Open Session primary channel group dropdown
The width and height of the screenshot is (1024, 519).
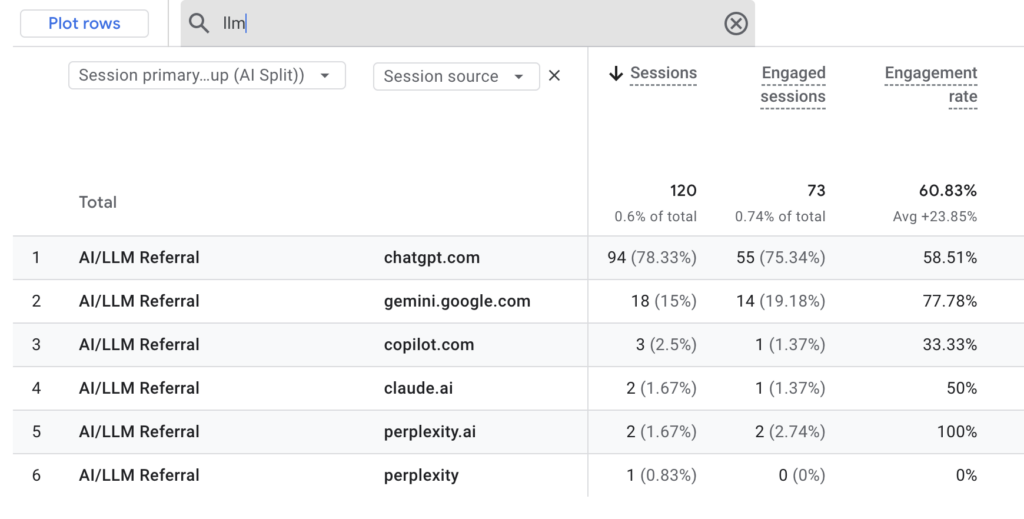pyautogui.click(x=206, y=76)
